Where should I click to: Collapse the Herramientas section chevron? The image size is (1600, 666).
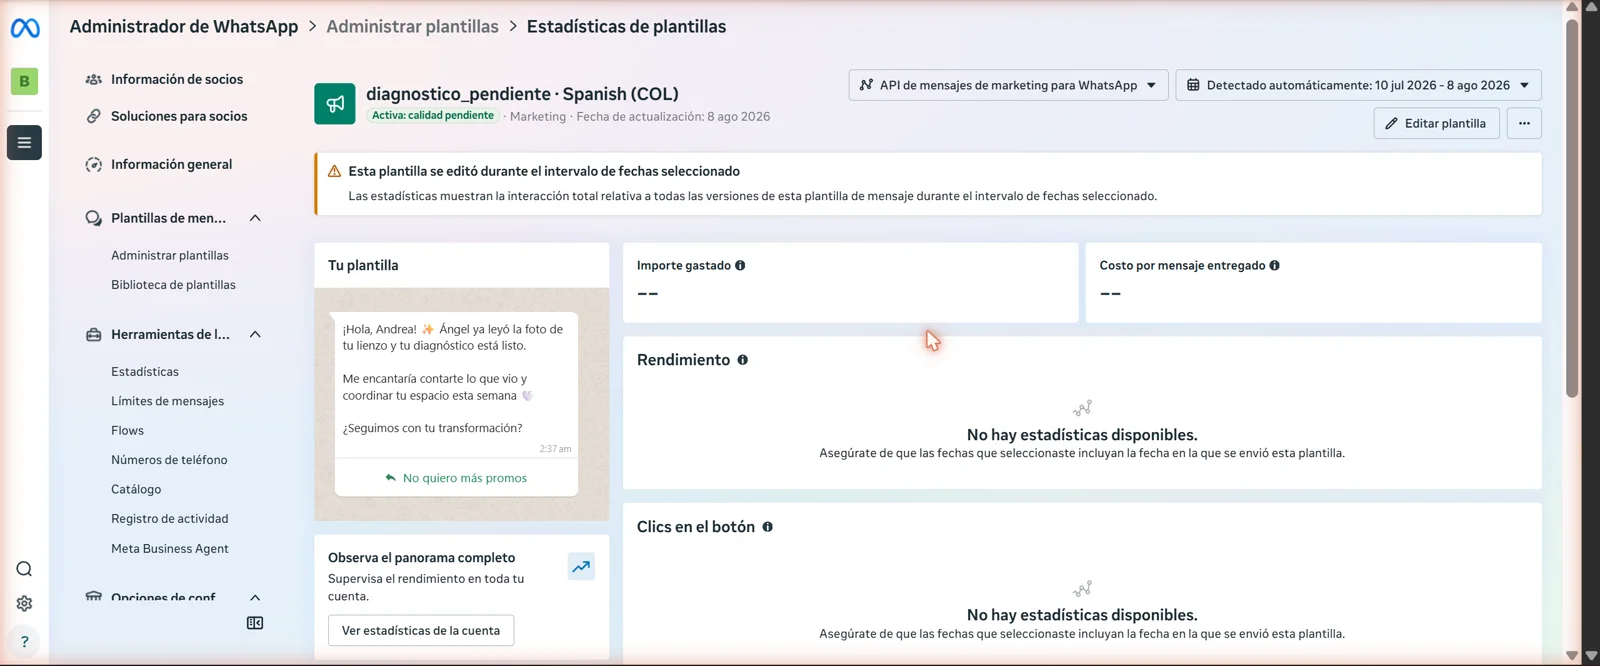[255, 334]
